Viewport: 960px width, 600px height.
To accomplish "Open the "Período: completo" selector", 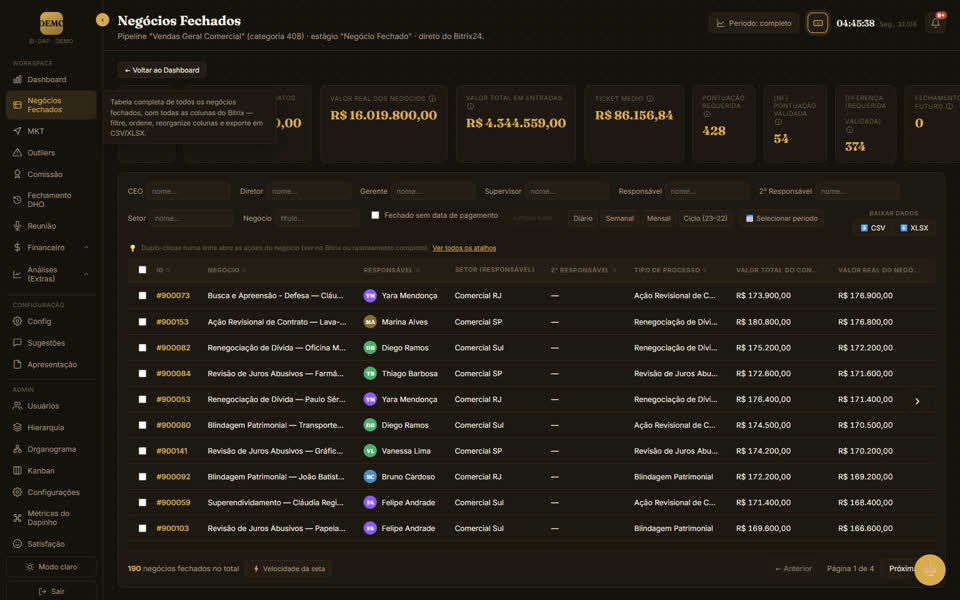I will [754, 23].
